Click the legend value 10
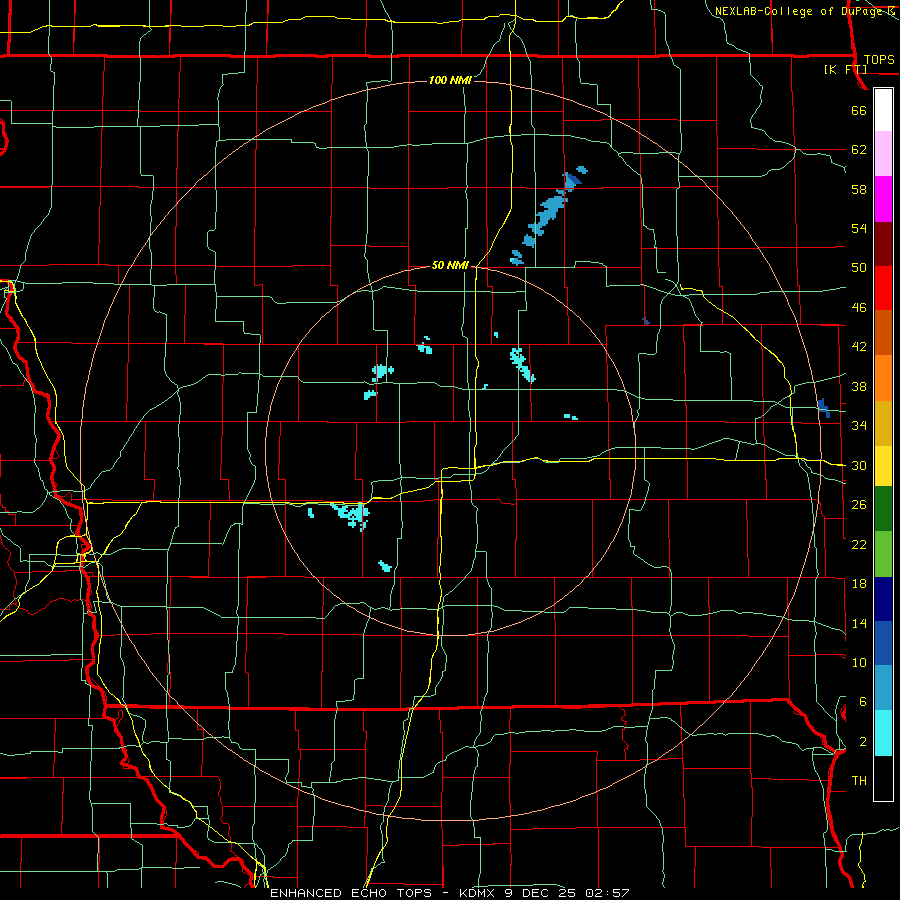900x900 pixels. (x=859, y=662)
